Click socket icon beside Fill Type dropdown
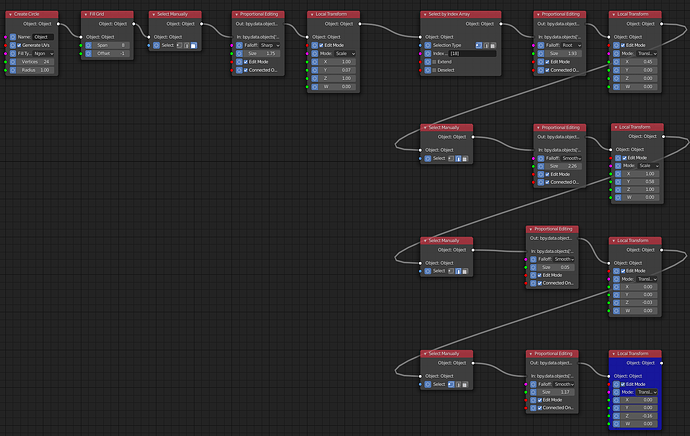This screenshot has height=436, width=690. tap(13, 54)
